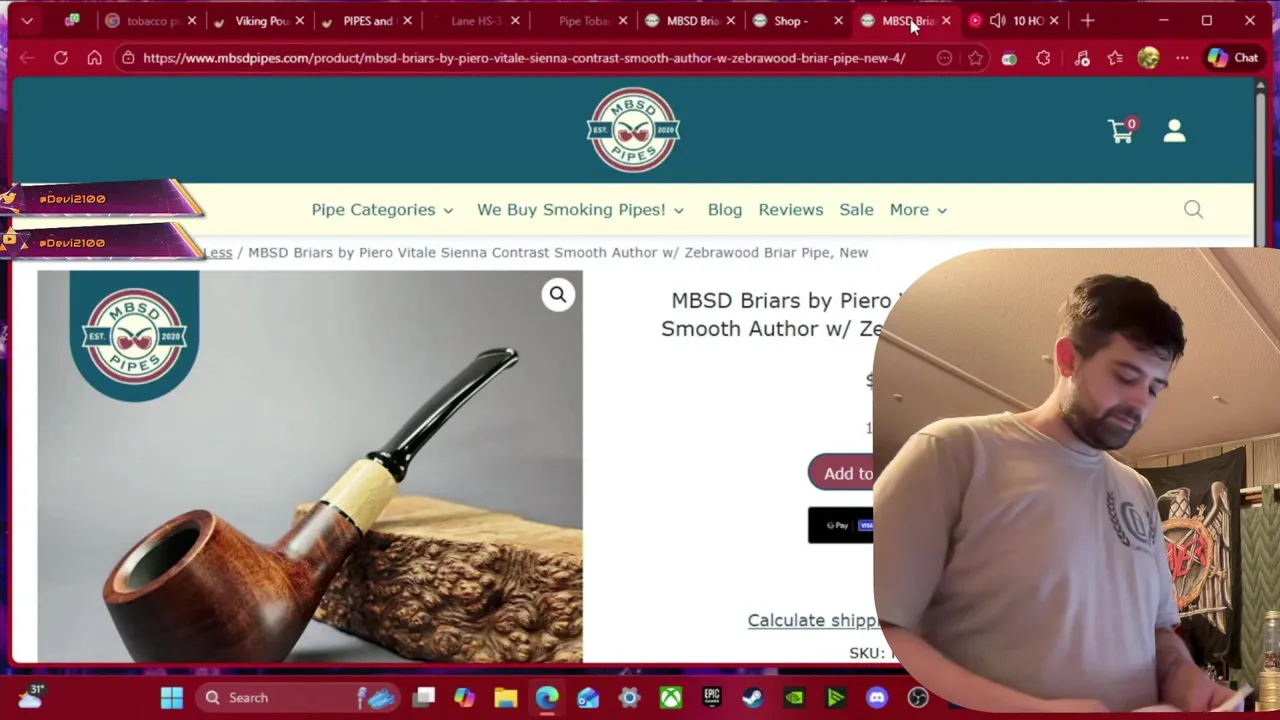This screenshot has width=1280, height=720.
Task: Click the Less breadcrumb link
Action: [218, 252]
